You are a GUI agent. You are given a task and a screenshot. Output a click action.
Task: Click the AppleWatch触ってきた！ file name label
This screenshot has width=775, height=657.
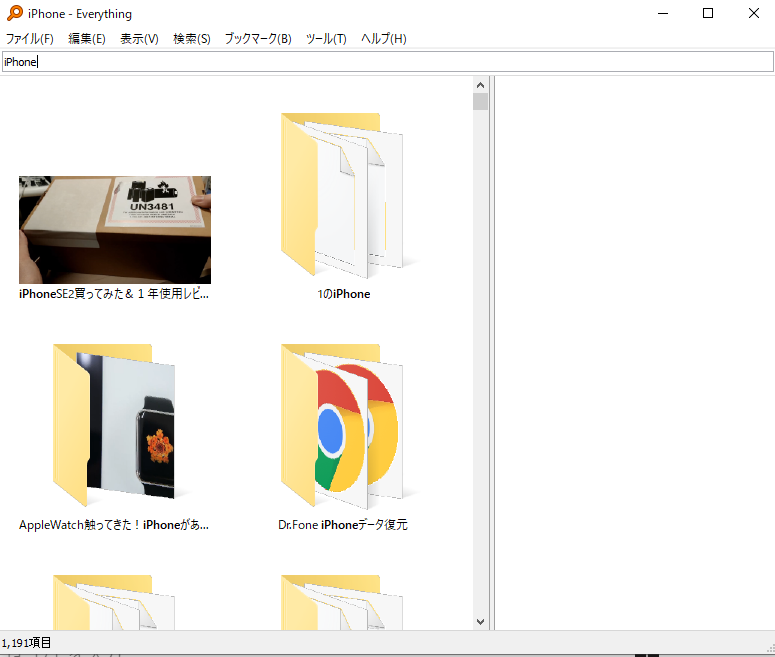114,525
